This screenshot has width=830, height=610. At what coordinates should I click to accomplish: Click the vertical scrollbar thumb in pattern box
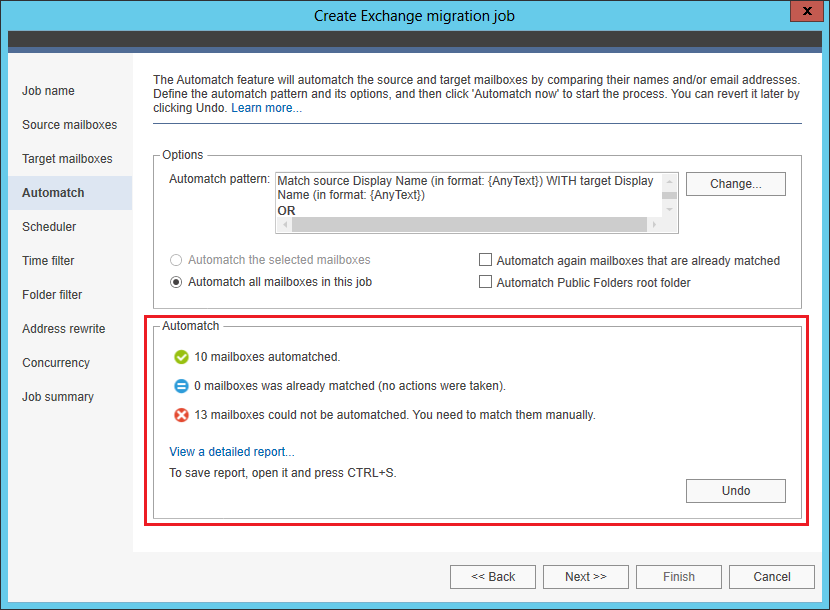tap(670, 195)
